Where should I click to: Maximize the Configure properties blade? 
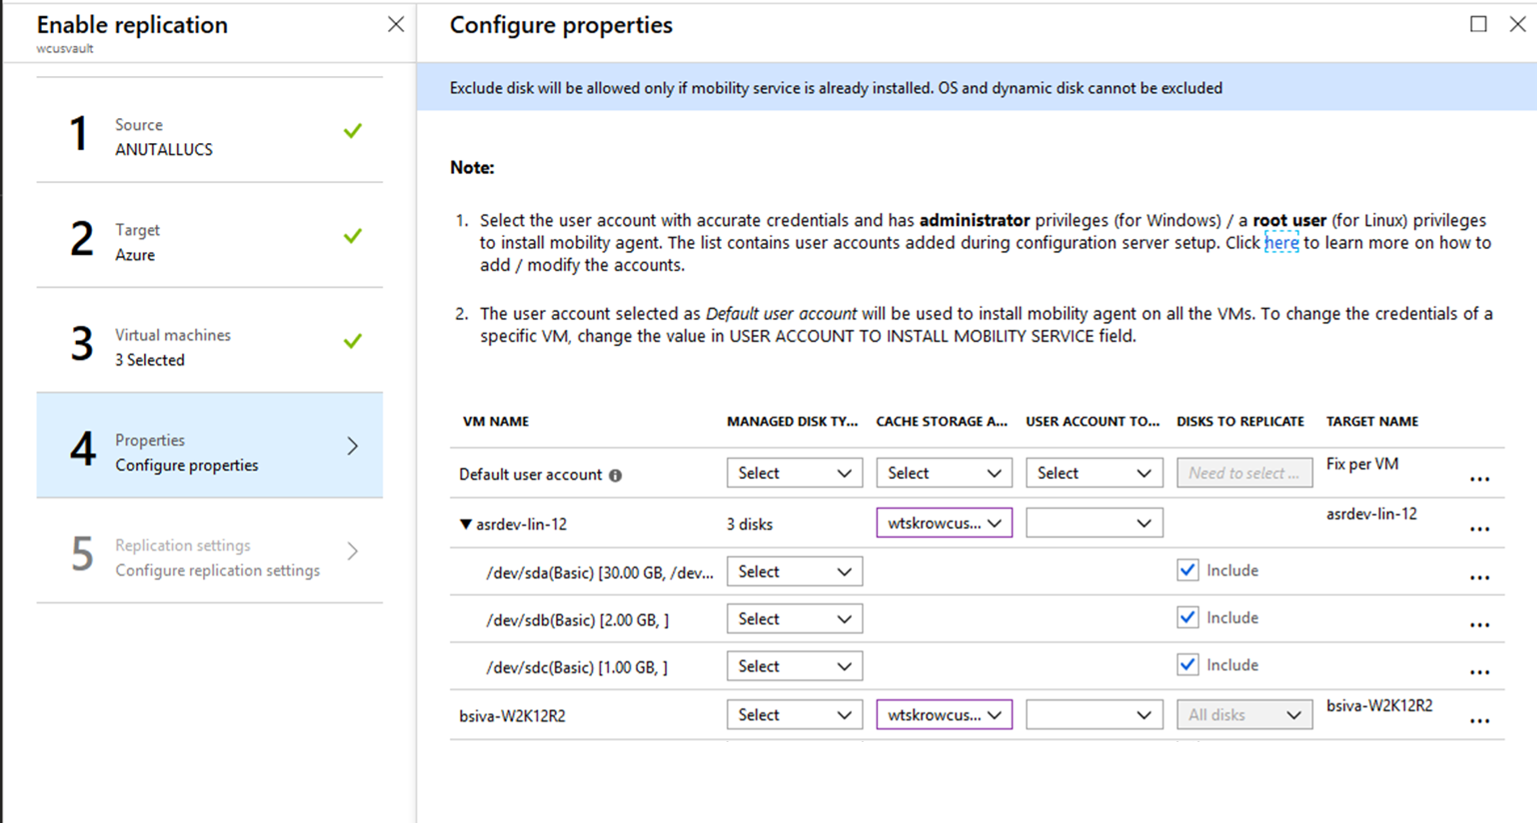(x=1479, y=24)
